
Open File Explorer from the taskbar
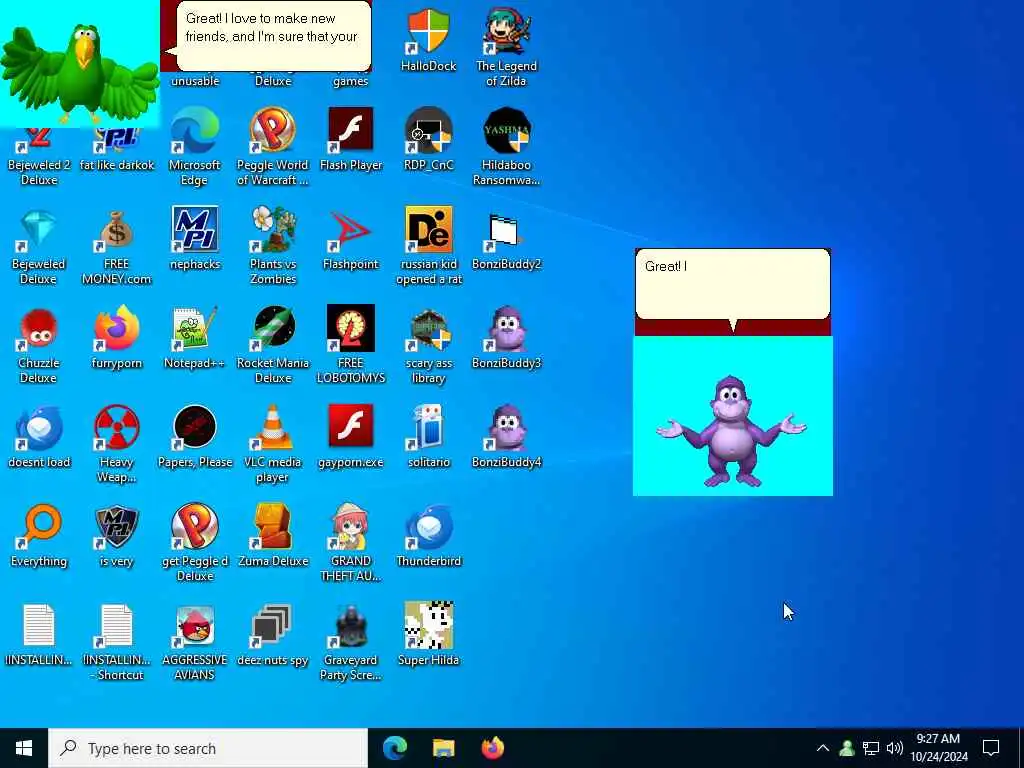(443, 748)
